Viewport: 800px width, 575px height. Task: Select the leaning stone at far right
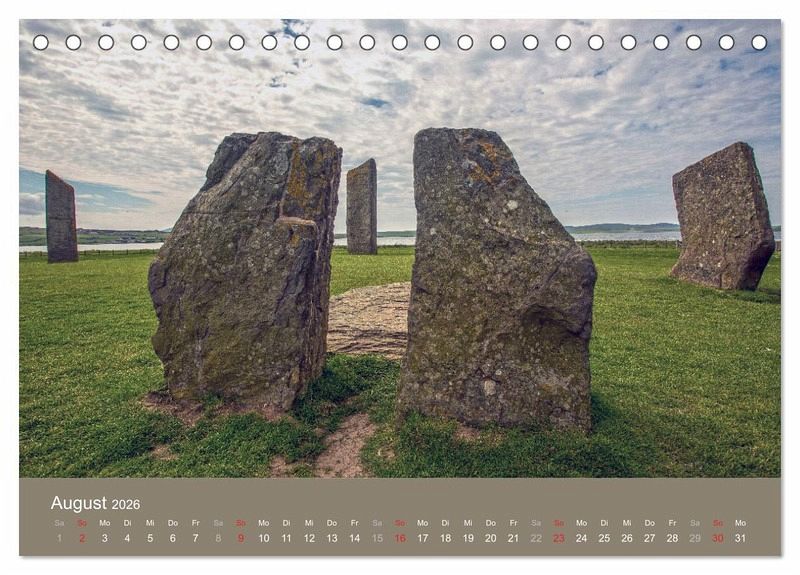coord(722,217)
